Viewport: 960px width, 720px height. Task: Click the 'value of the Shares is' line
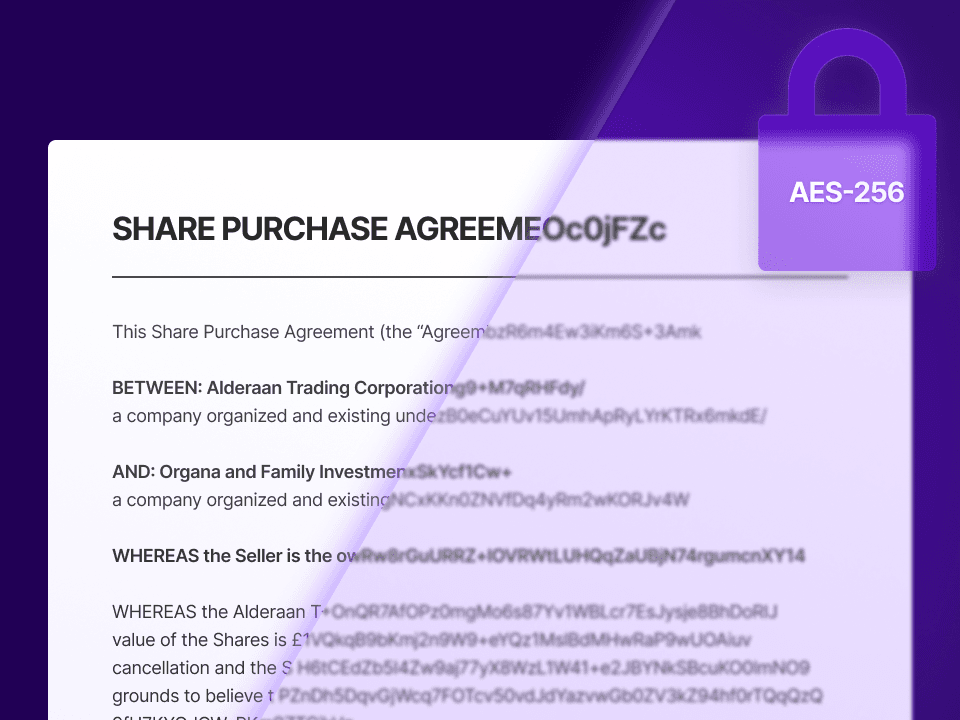click(207, 639)
